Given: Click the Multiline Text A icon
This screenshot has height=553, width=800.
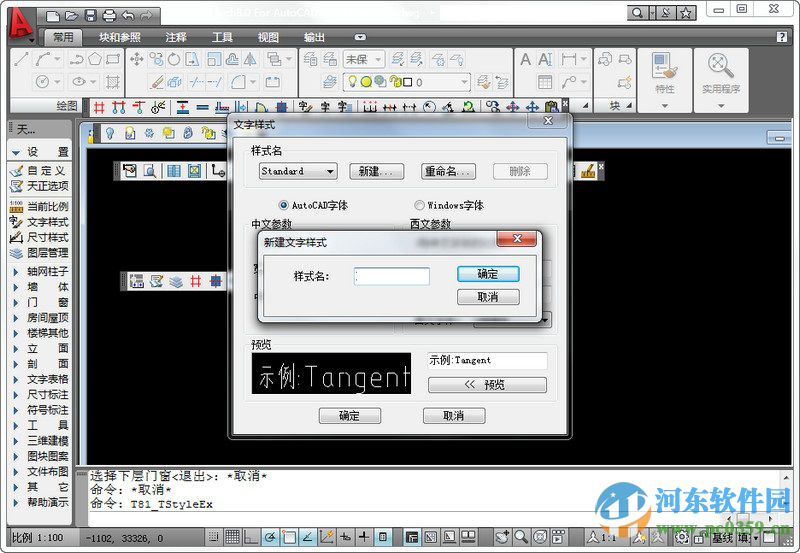Looking at the screenshot, I should click(x=525, y=60).
